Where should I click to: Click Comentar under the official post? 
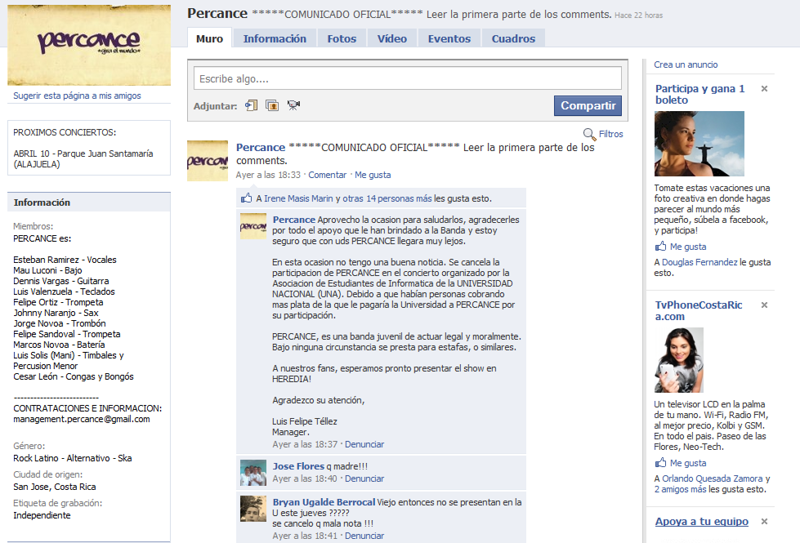tap(327, 175)
